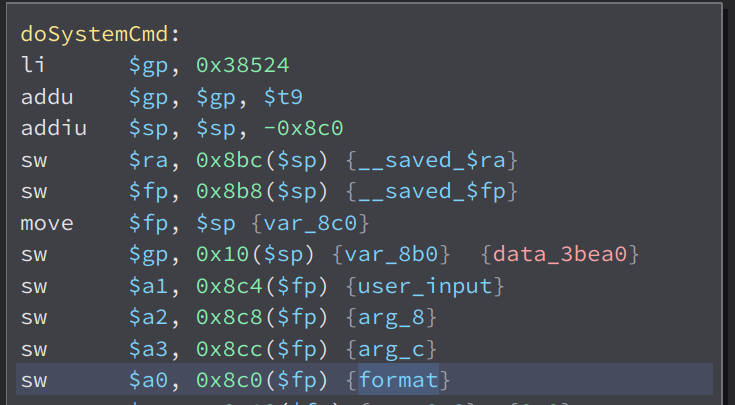Click the offset 0x8cc
Screen dimensions: 735x405
point(229,349)
